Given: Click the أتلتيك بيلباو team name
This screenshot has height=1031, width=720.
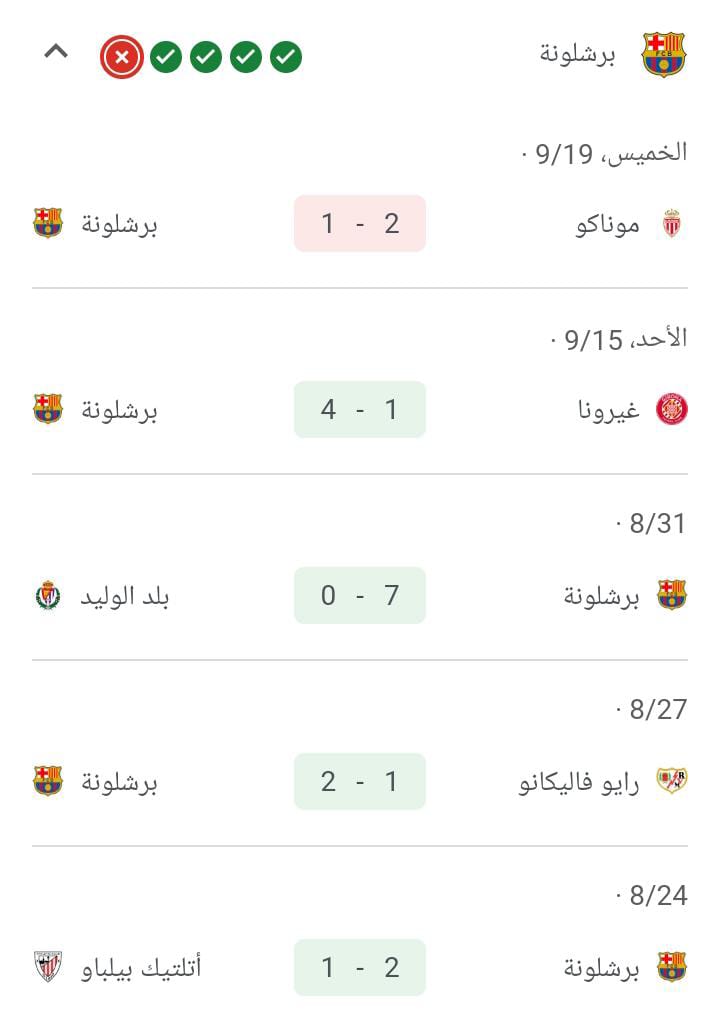Looking at the screenshot, I should [141, 968].
